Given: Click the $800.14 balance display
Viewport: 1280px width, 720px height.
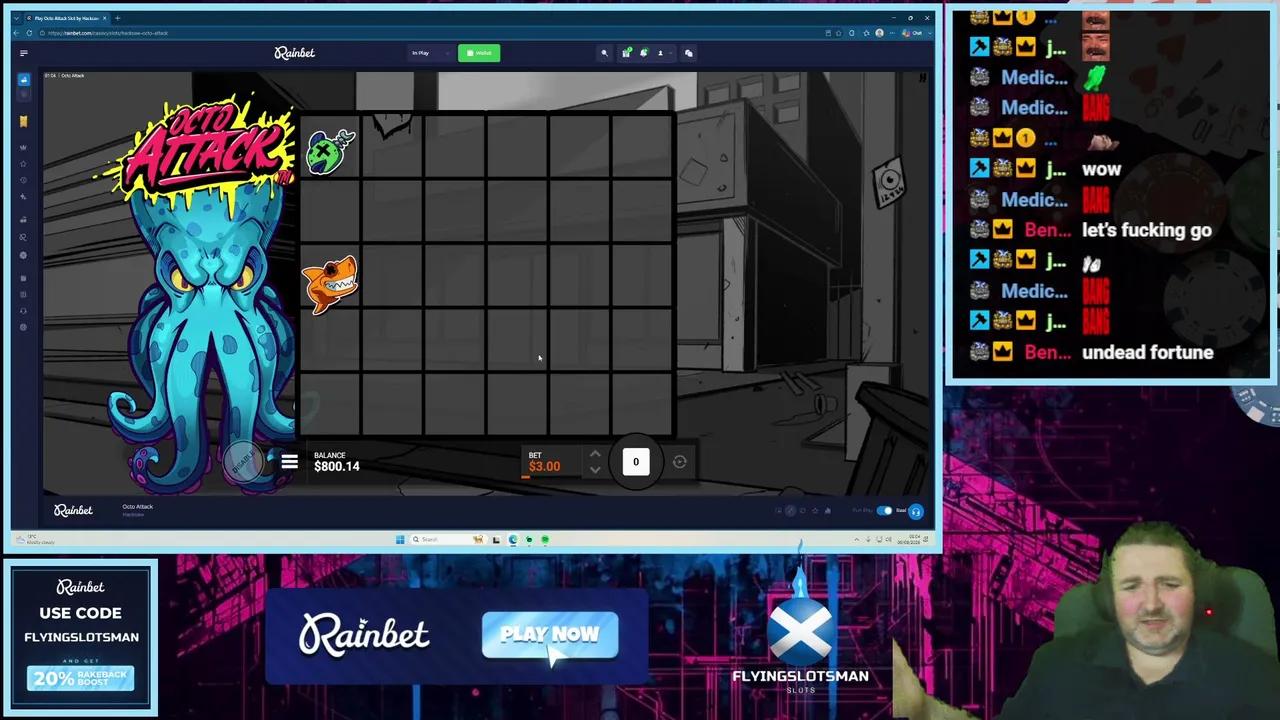Looking at the screenshot, I should [337, 467].
